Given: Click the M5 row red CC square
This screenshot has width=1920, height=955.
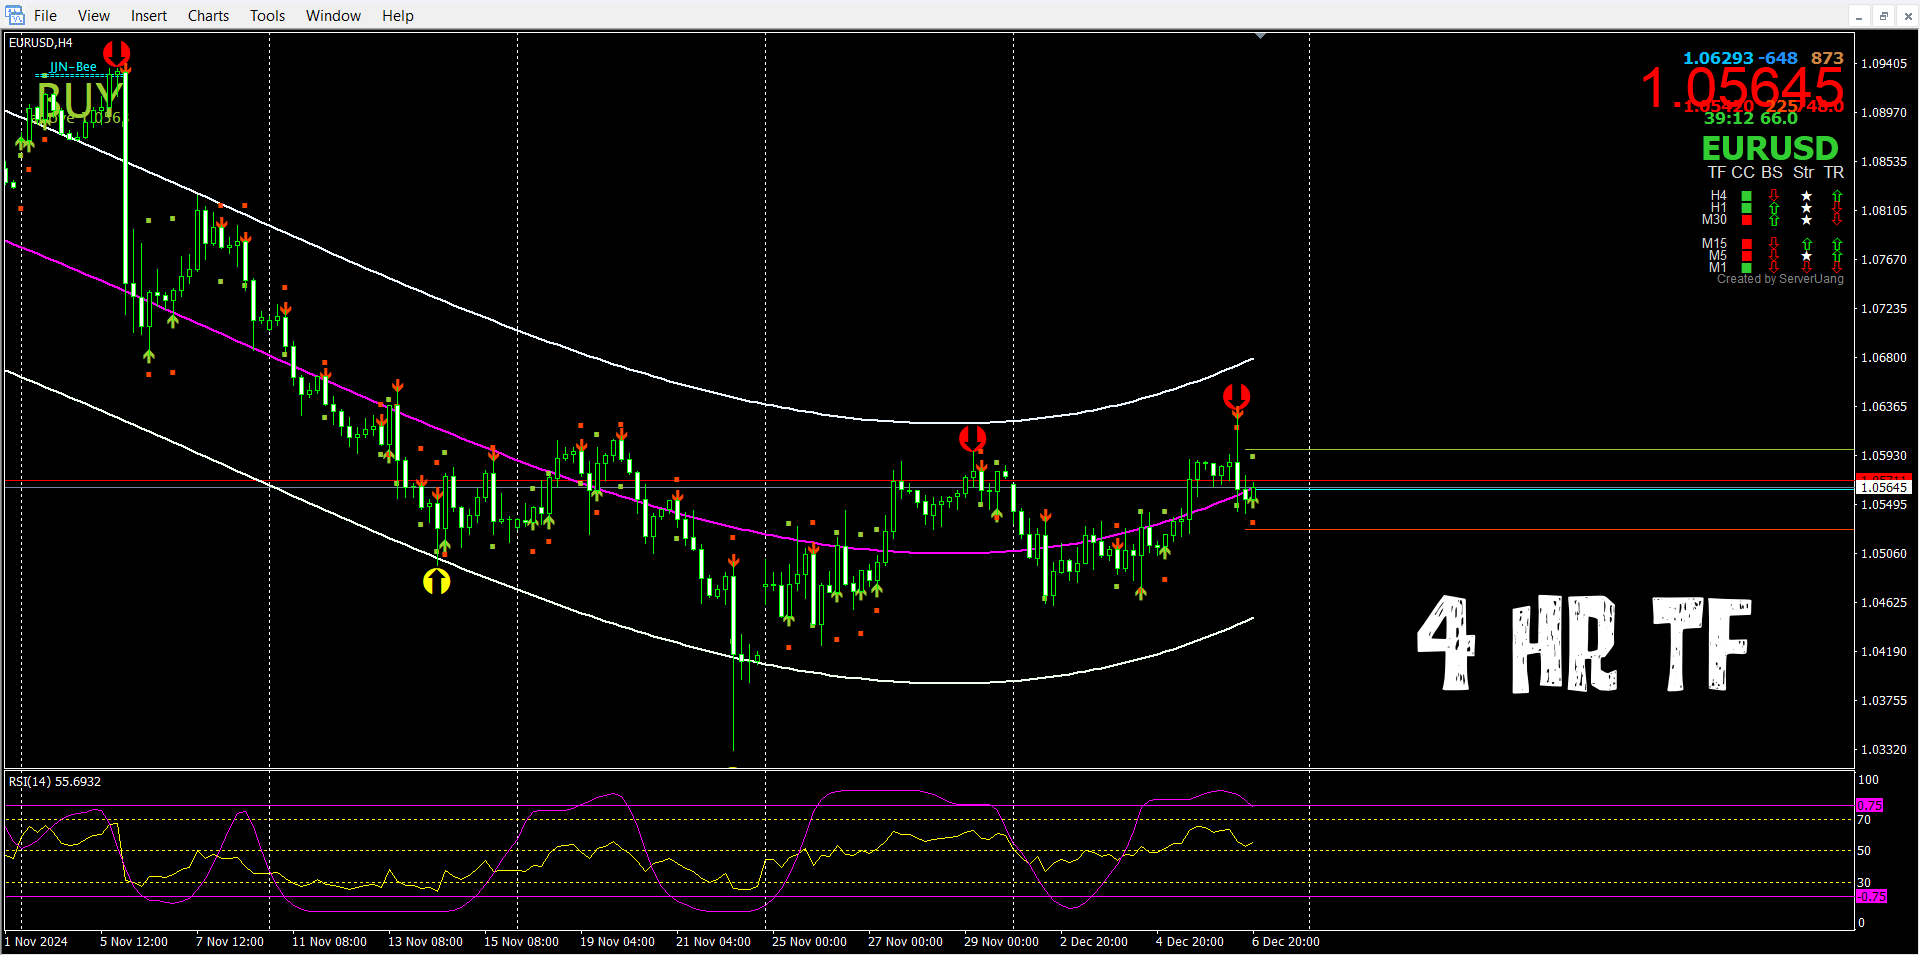Looking at the screenshot, I should click(x=1746, y=256).
